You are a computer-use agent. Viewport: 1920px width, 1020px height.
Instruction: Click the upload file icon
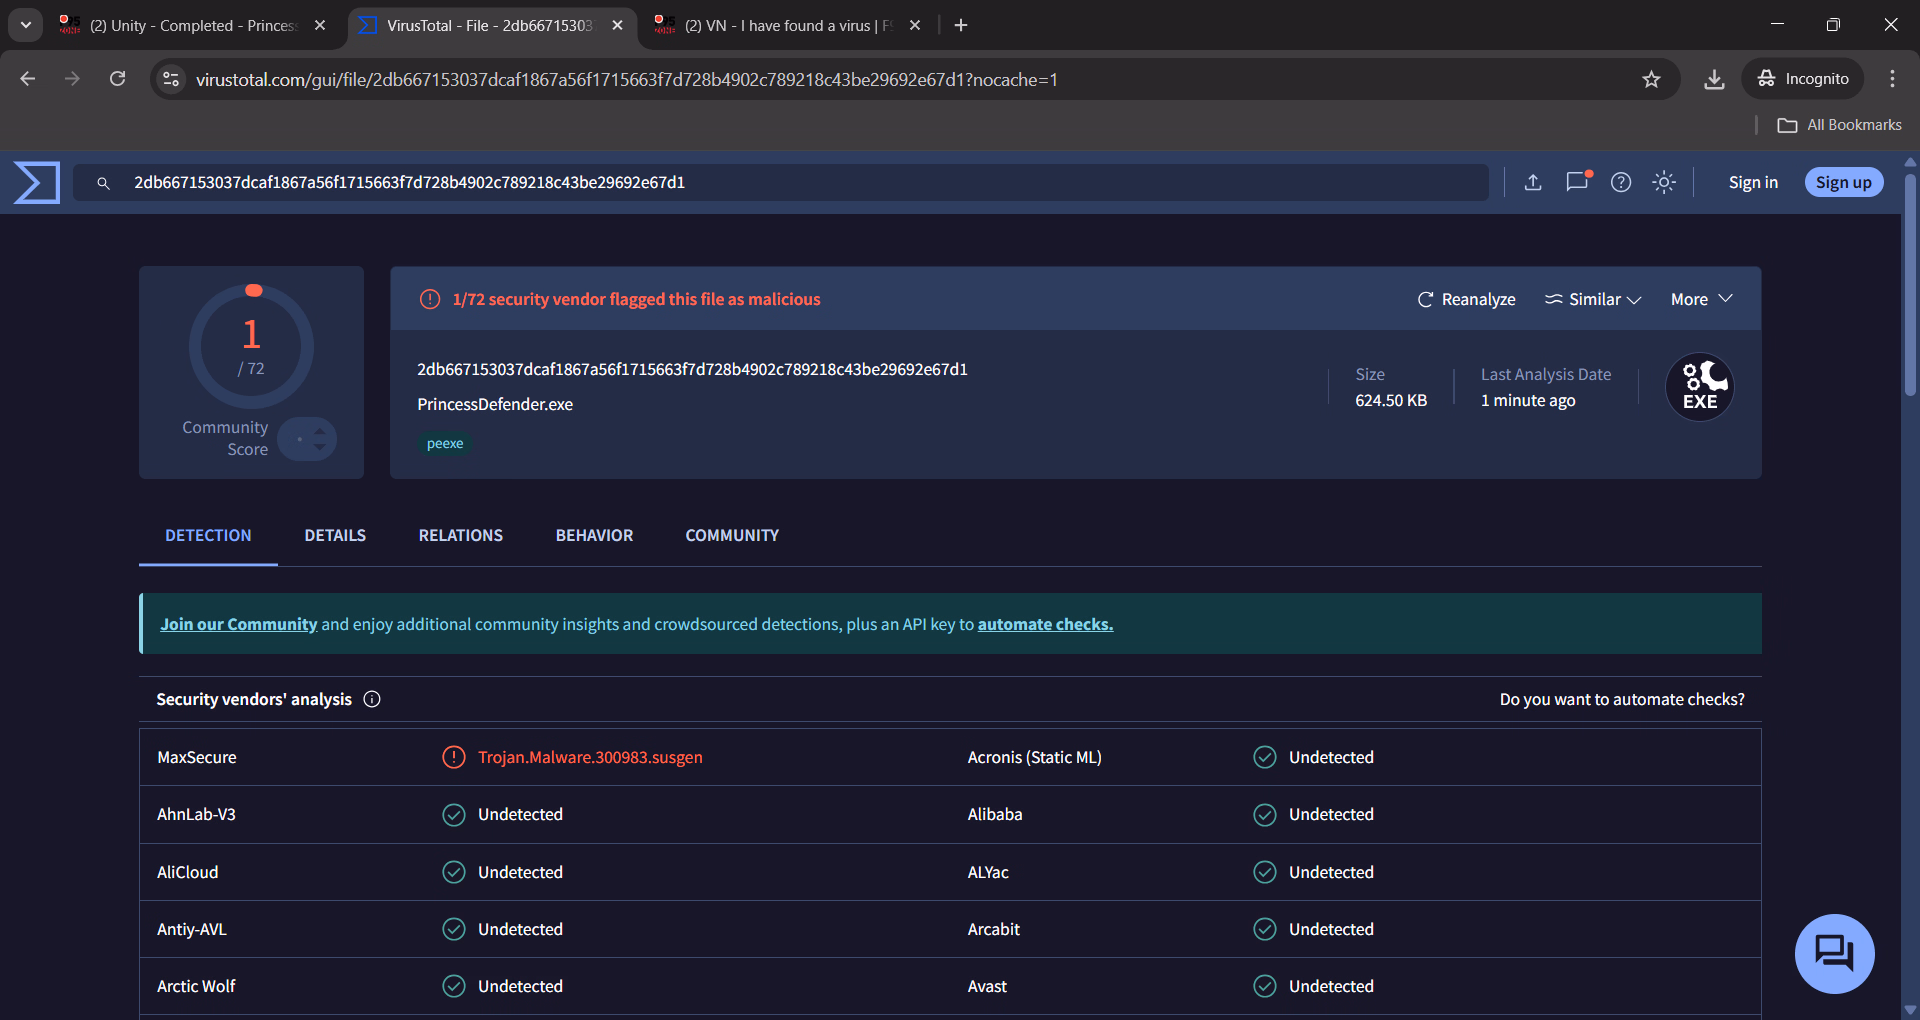pyautogui.click(x=1533, y=182)
